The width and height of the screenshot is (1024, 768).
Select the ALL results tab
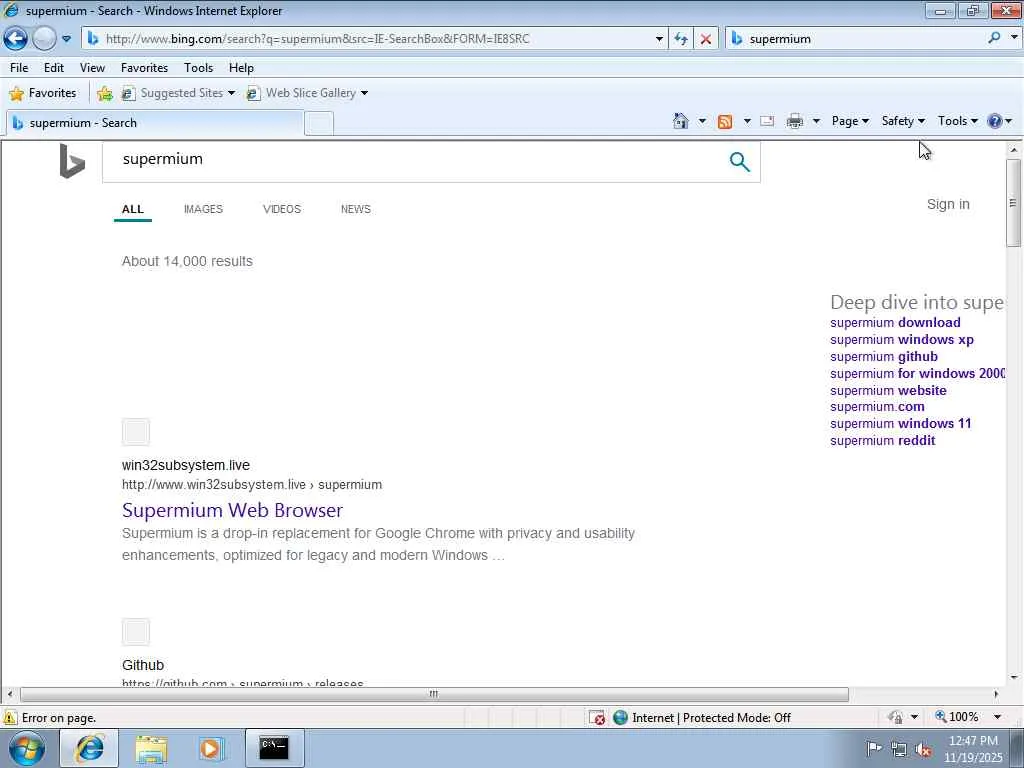(x=133, y=209)
